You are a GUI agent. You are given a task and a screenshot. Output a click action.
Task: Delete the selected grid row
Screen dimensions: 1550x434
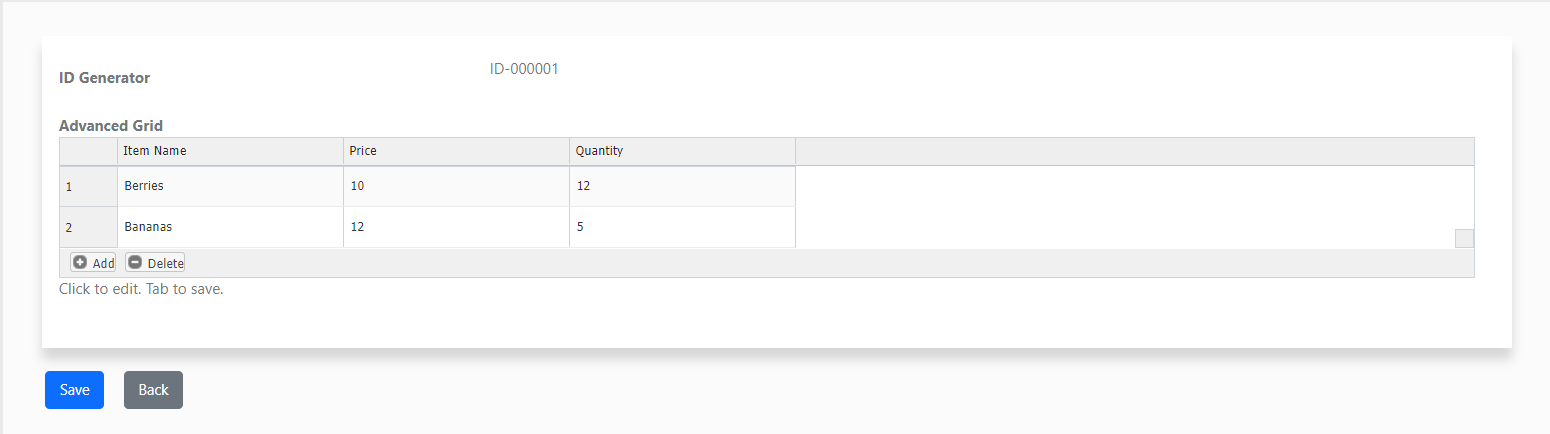coord(155,262)
